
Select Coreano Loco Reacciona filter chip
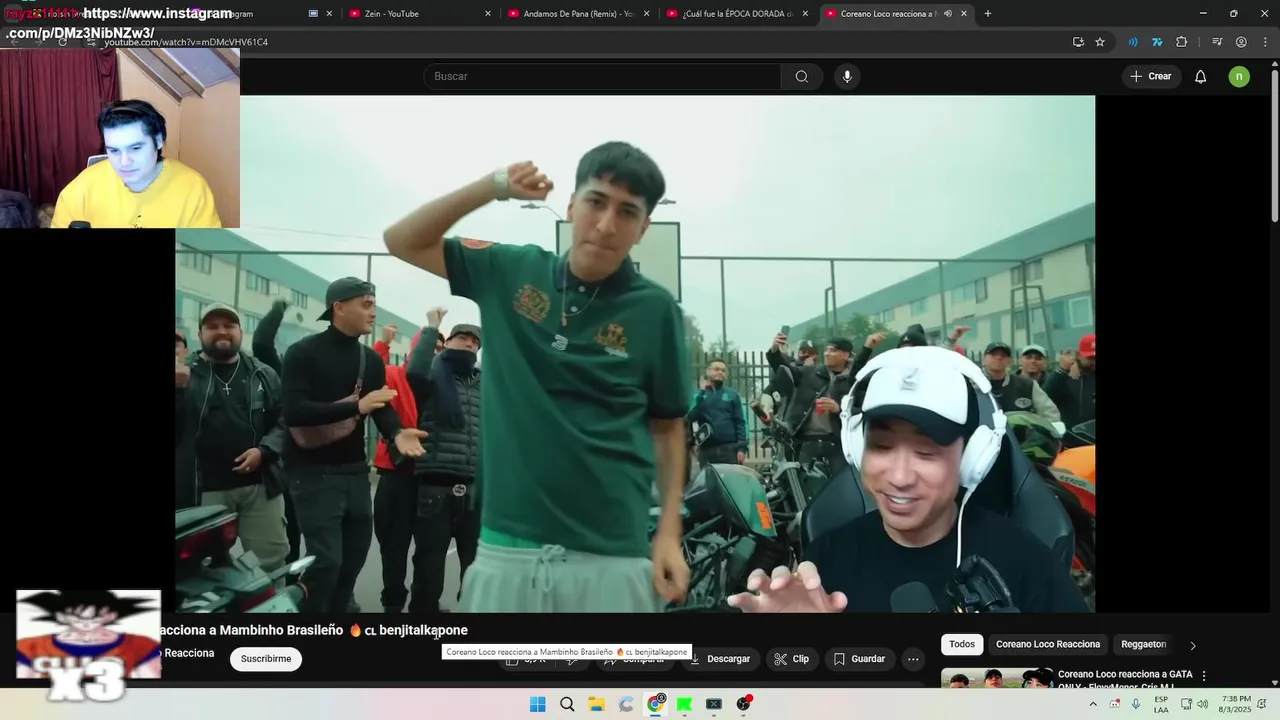(1048, 645)
